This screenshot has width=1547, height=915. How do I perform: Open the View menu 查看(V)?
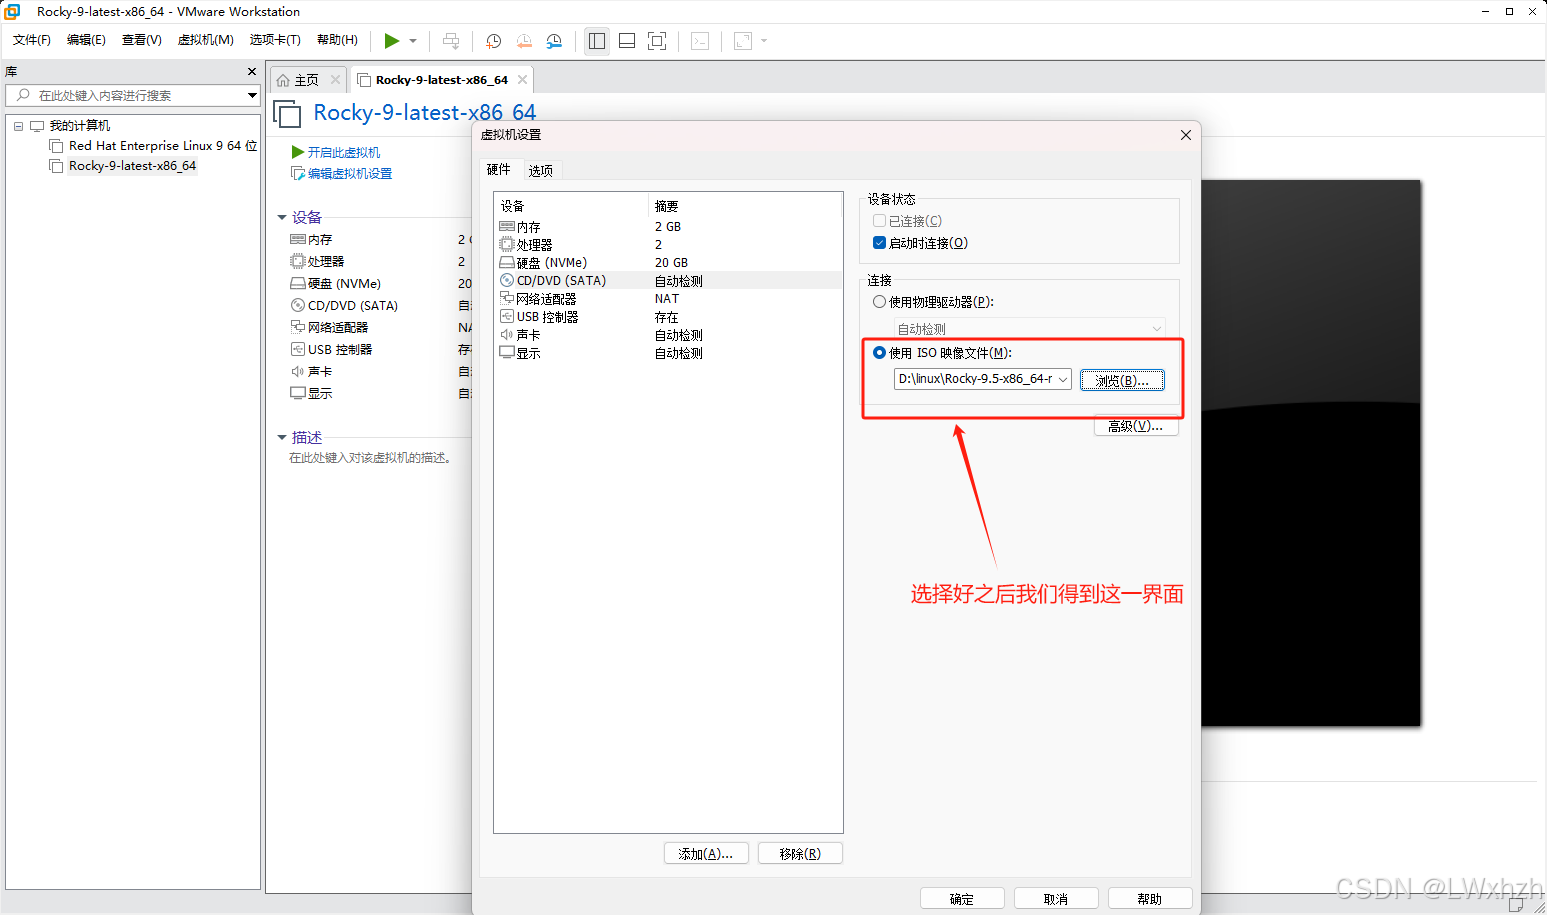(x=141, y=40)
